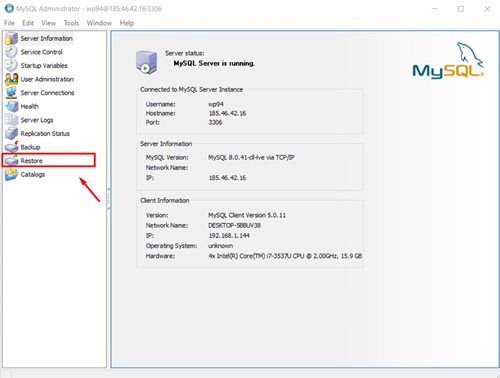The image size is (500, 378).
Task: Click the IP value under Server Information
Action: point(227,178)
